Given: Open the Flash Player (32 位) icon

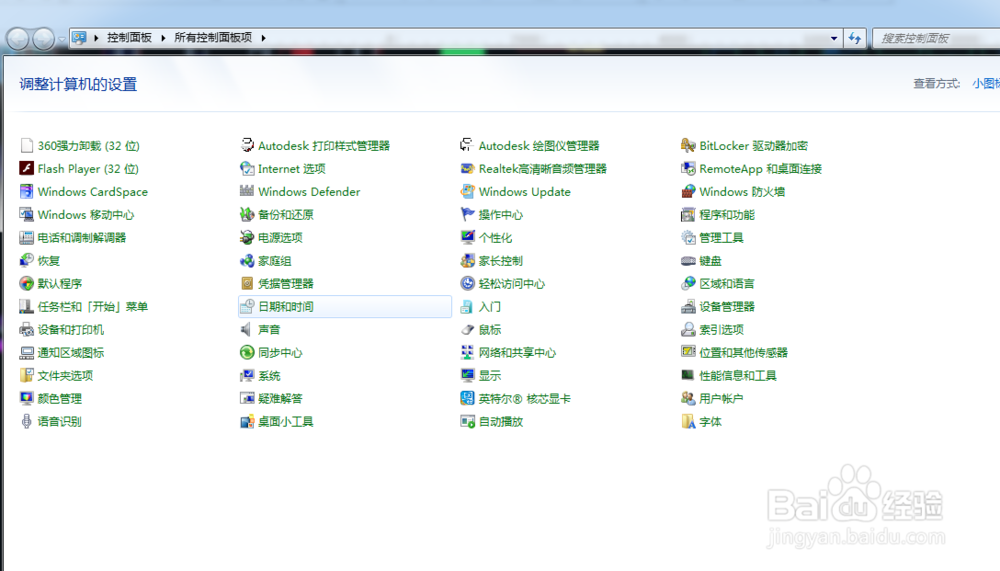Looking at the screenshot, I should click(x=26, y=168).
